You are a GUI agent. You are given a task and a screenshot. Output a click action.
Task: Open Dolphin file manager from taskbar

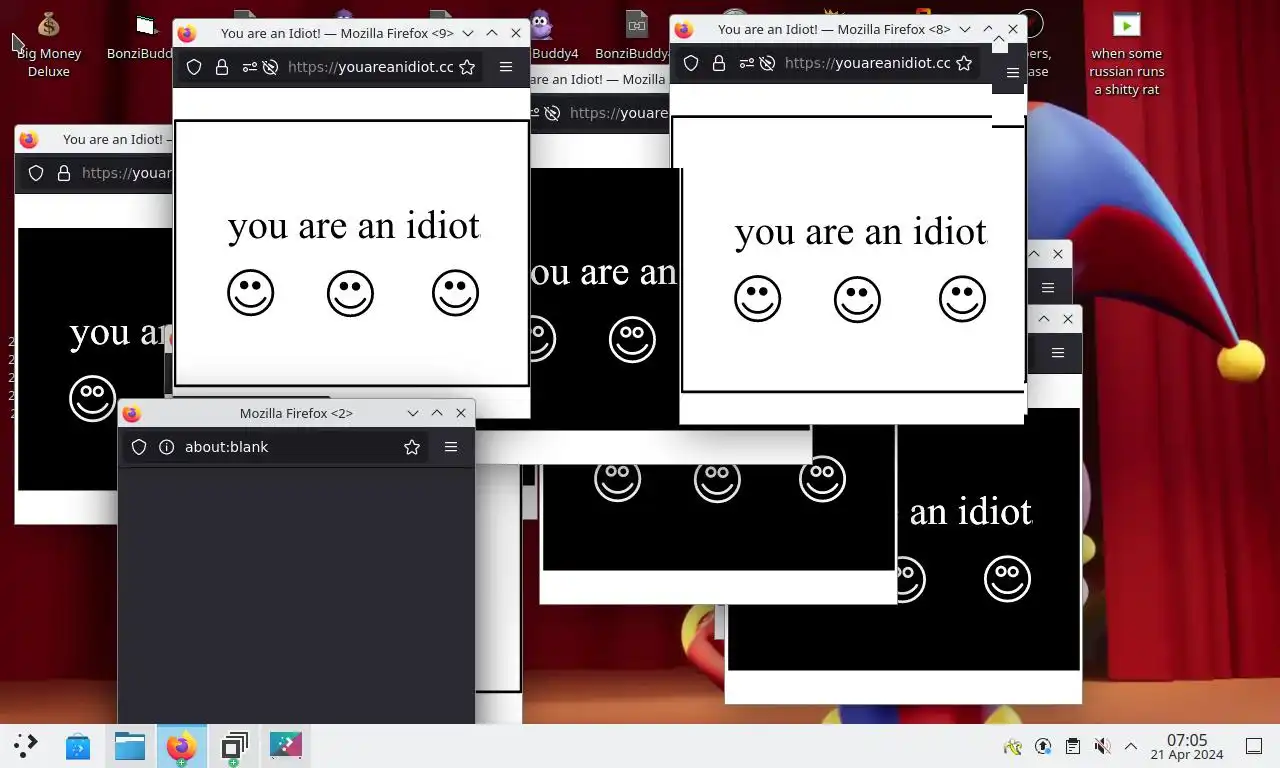130,745
